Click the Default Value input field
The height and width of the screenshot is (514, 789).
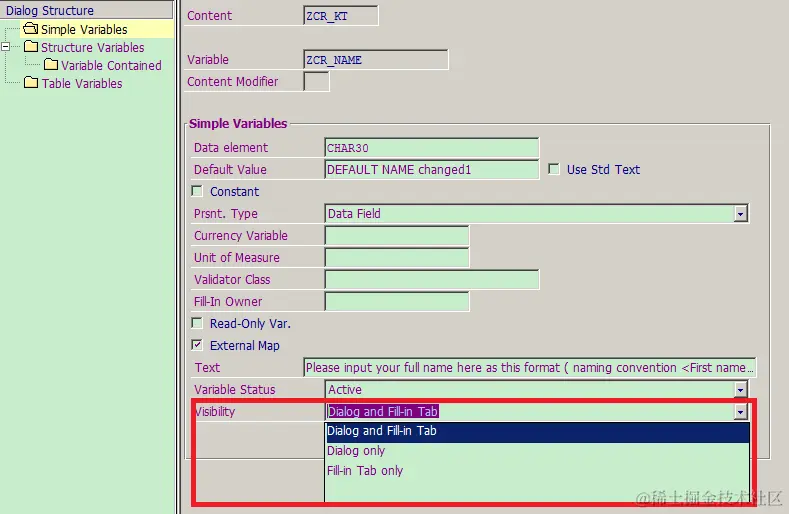coord(432,170)
